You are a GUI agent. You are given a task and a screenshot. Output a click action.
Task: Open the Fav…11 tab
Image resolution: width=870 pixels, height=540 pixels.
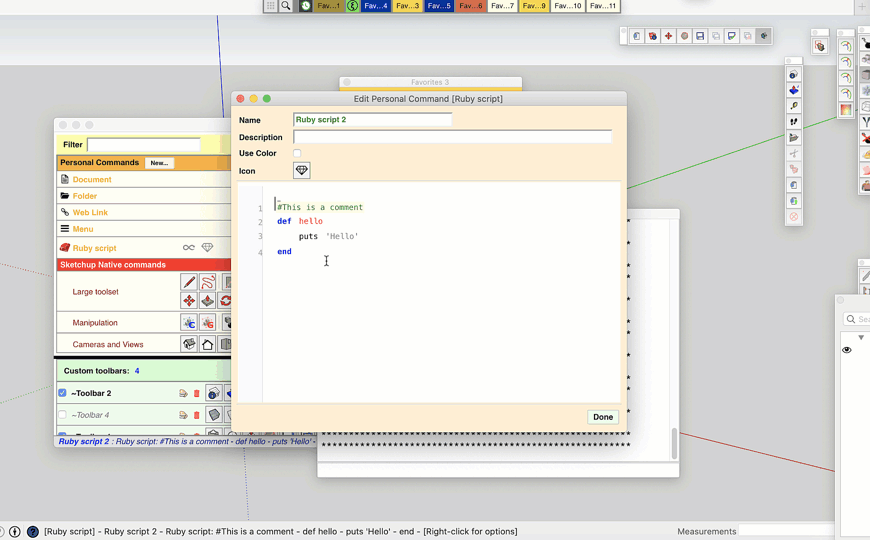point(603,6)
